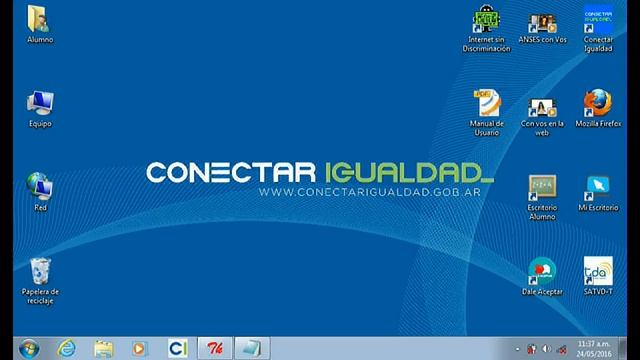Screen dimensions: 640x360
Task: Select Mozilla Firefox shortcut
Action: click(x=598, y=109)
